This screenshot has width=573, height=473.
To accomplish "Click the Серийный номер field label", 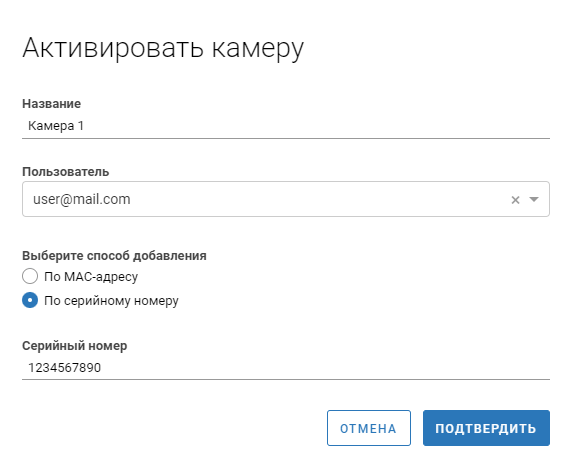I will coord(75,346).
